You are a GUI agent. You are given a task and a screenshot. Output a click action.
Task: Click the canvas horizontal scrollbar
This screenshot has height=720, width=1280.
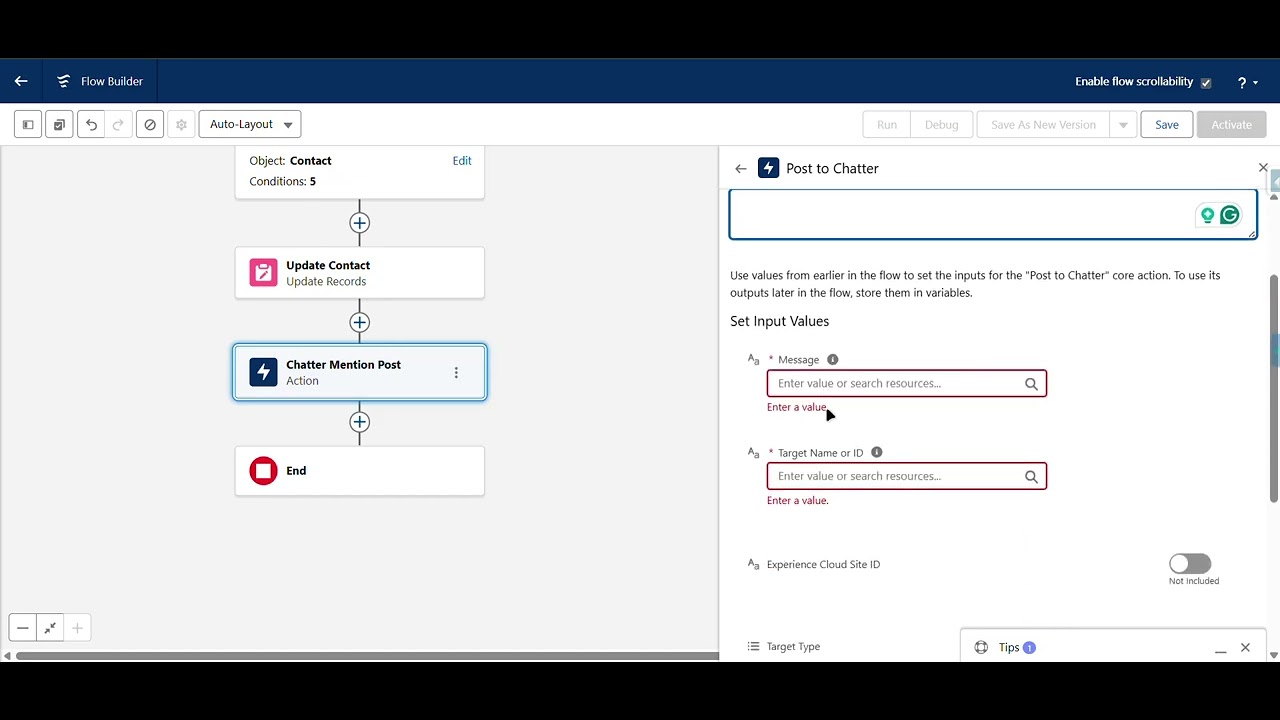366,656
